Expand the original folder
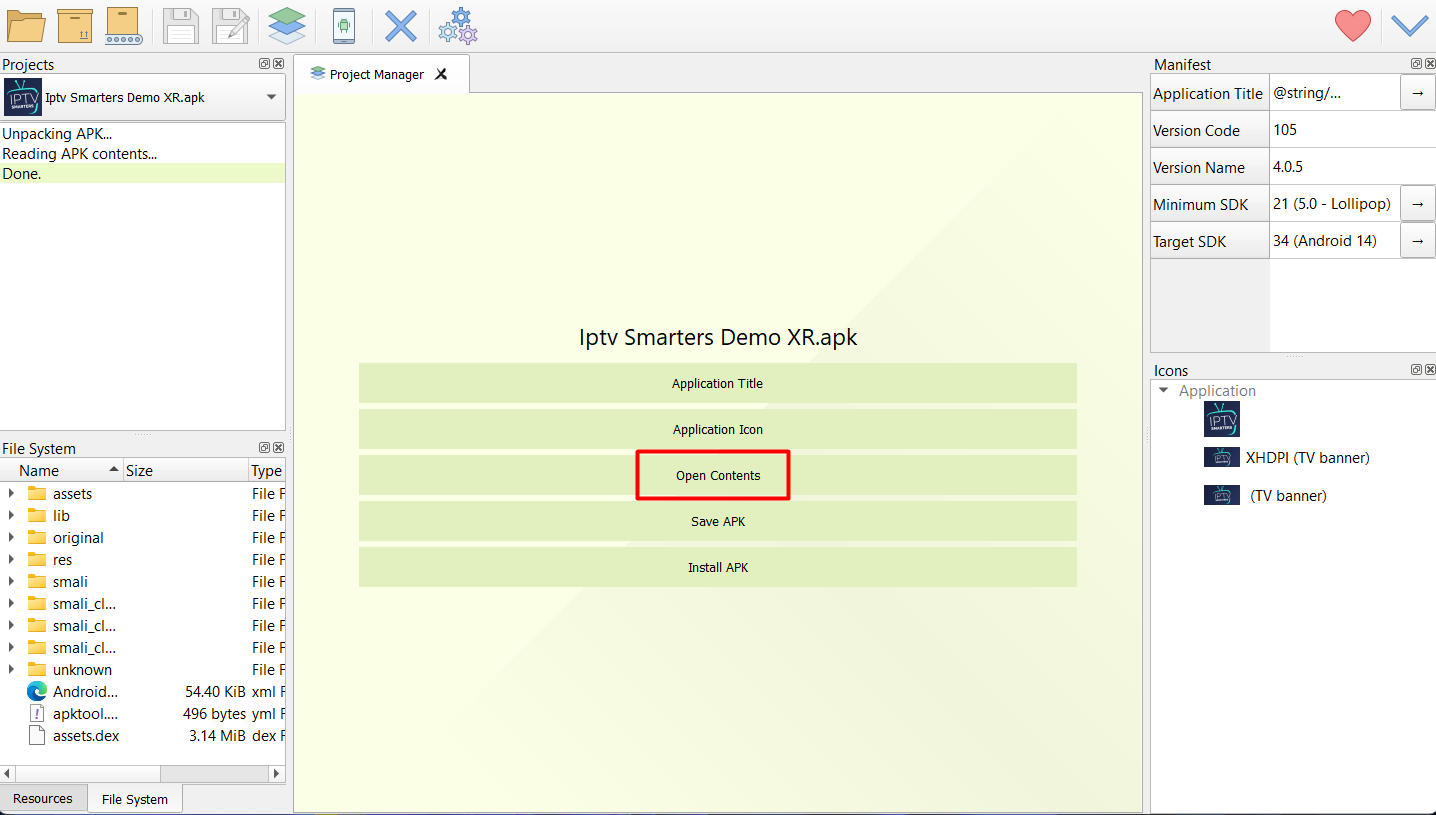Viewport: 1436px width, 815px height. pos(11,538)
